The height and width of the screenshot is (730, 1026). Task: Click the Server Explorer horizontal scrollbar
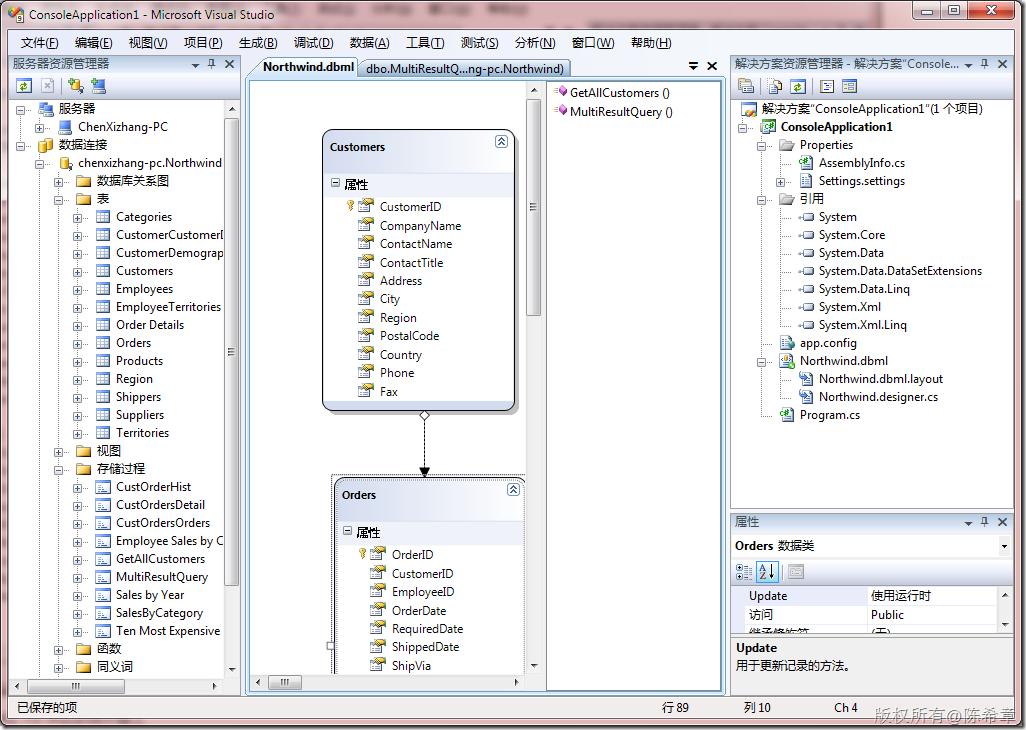pos(75,686)
